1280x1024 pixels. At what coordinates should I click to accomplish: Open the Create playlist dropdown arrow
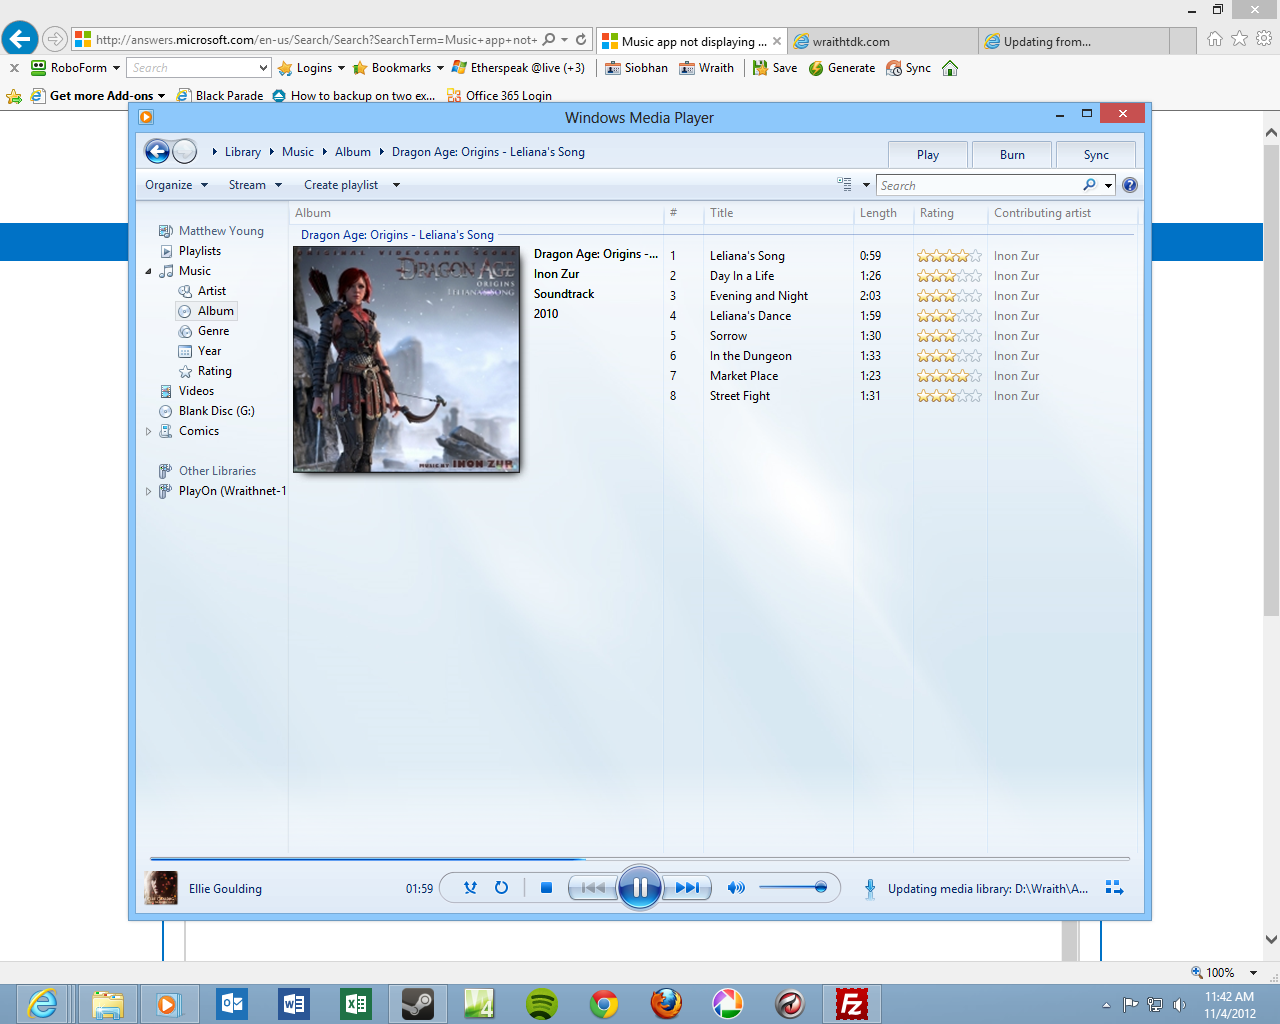396,185
